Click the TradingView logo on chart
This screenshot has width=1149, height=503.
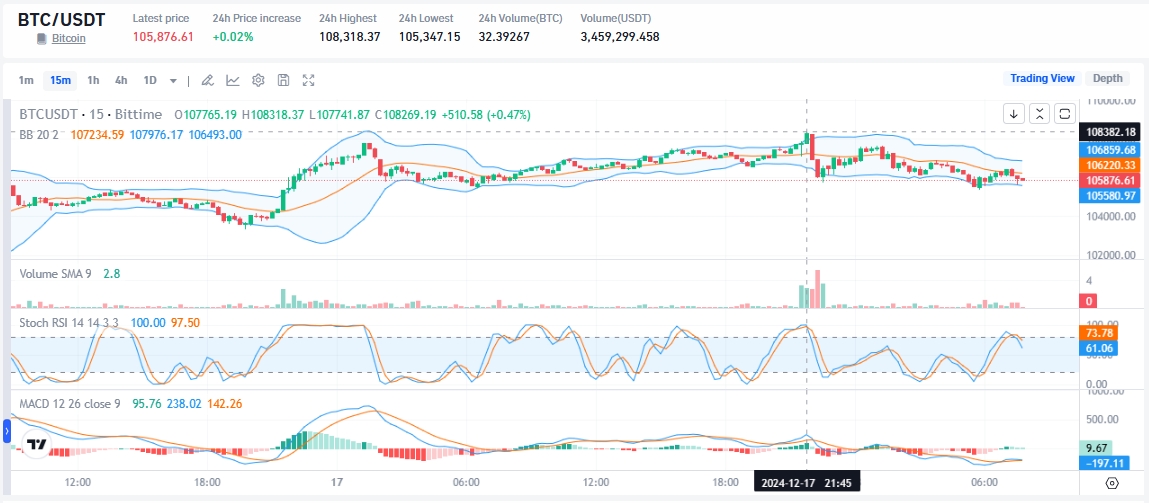pyautogui.click(x=36, y=445)
